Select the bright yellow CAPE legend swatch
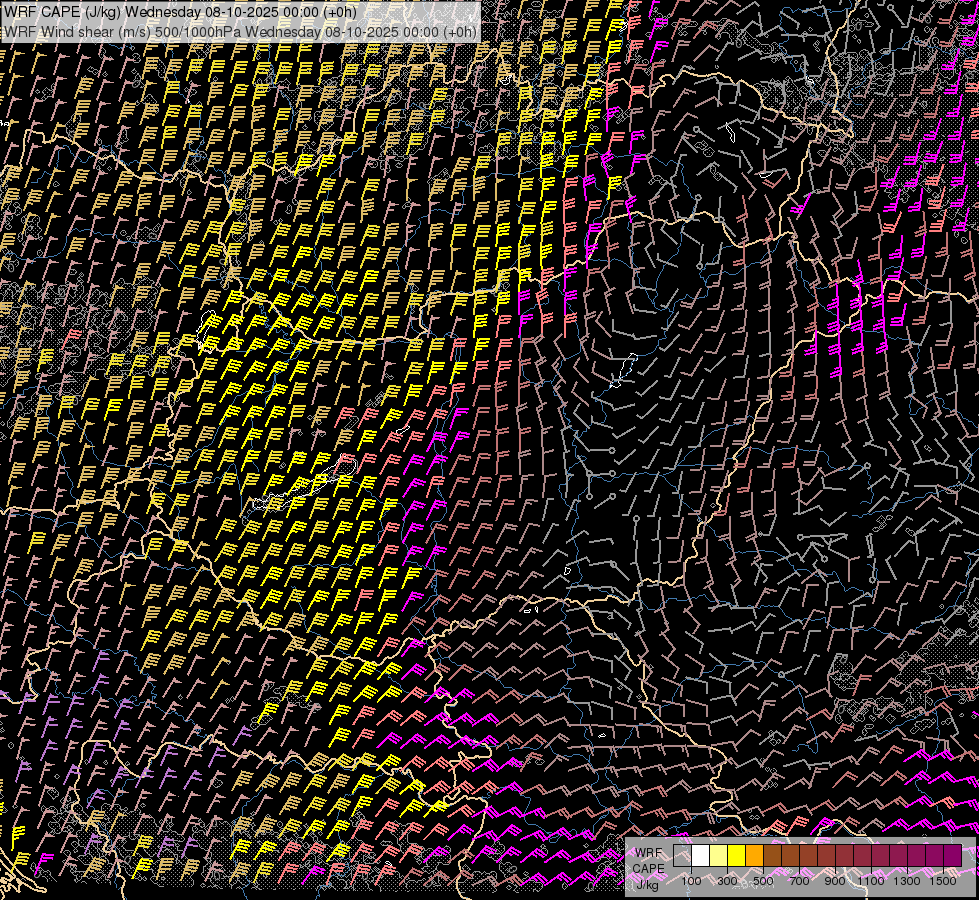 pyautogui.click(x=736, y=856)
